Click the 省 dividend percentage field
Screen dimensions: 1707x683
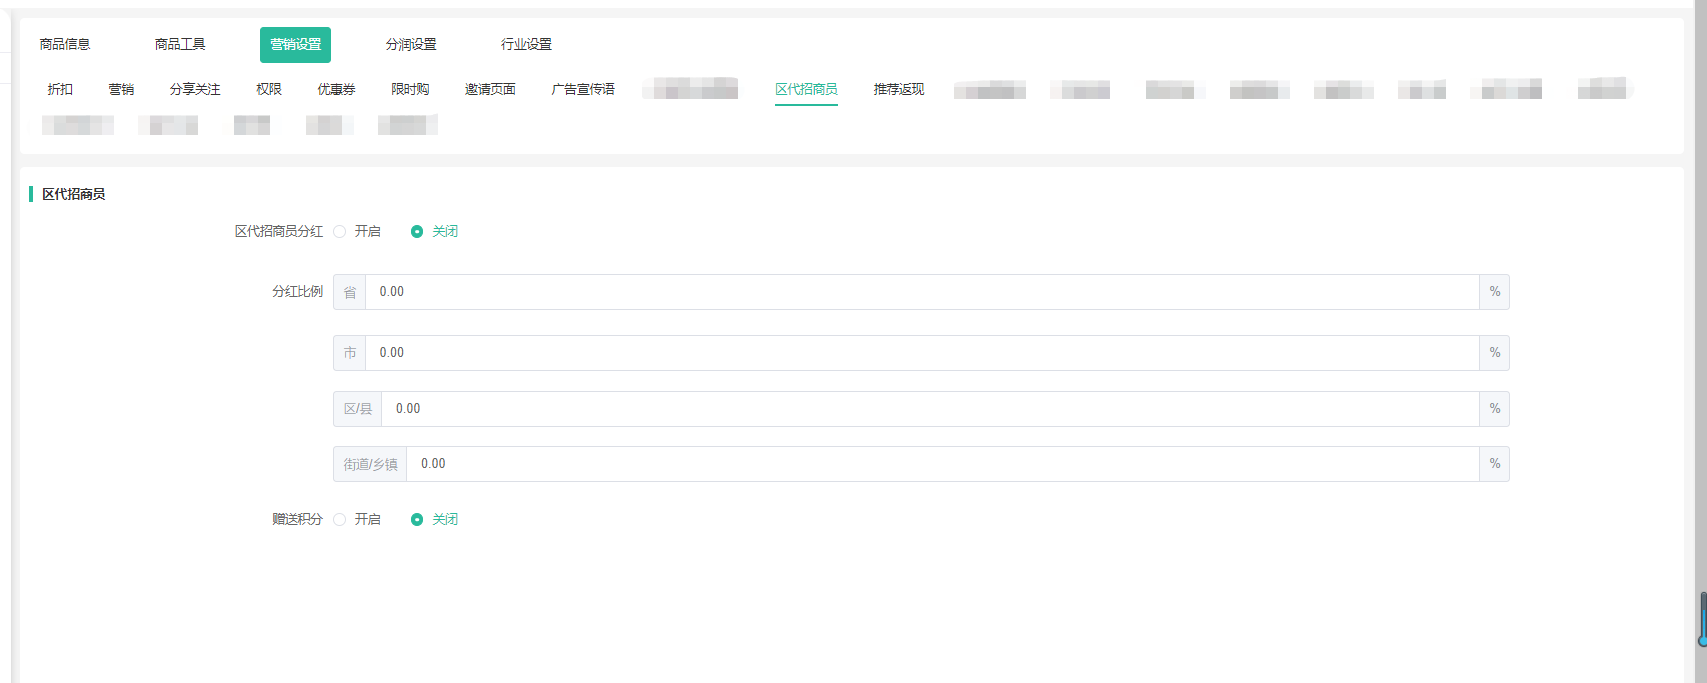tap(920, 292)
